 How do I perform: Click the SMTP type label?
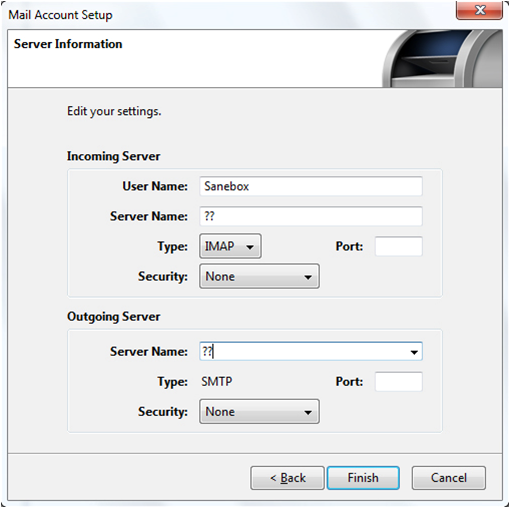tap(217, 381)
